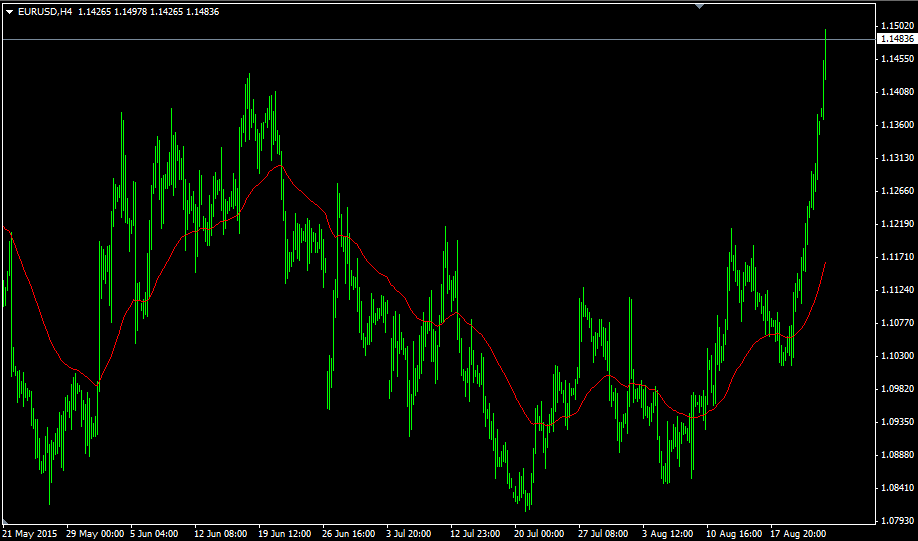Viewport: 918px width, 541px height.
Task: Click price scale value 1.10770
Action: (x=897, y=323)
